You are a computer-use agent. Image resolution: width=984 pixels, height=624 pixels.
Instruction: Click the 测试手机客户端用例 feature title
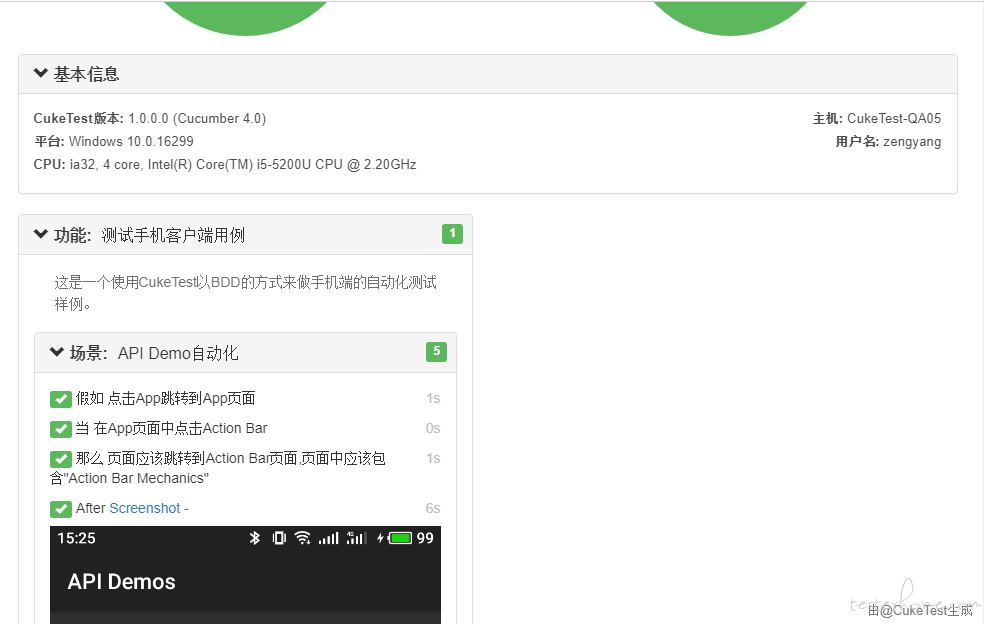[173, 235]
